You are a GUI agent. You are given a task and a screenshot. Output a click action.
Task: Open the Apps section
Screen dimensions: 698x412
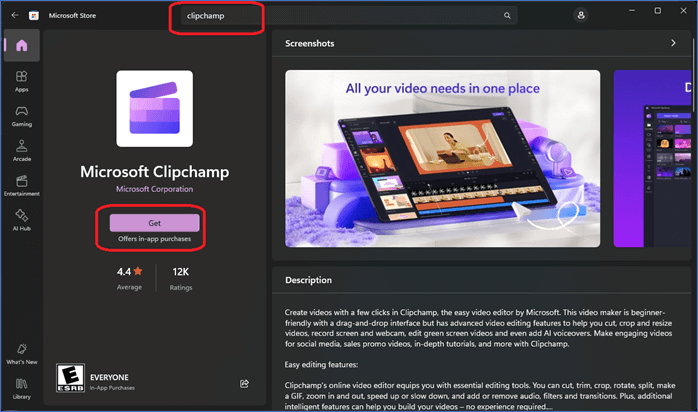coord(21,81)
